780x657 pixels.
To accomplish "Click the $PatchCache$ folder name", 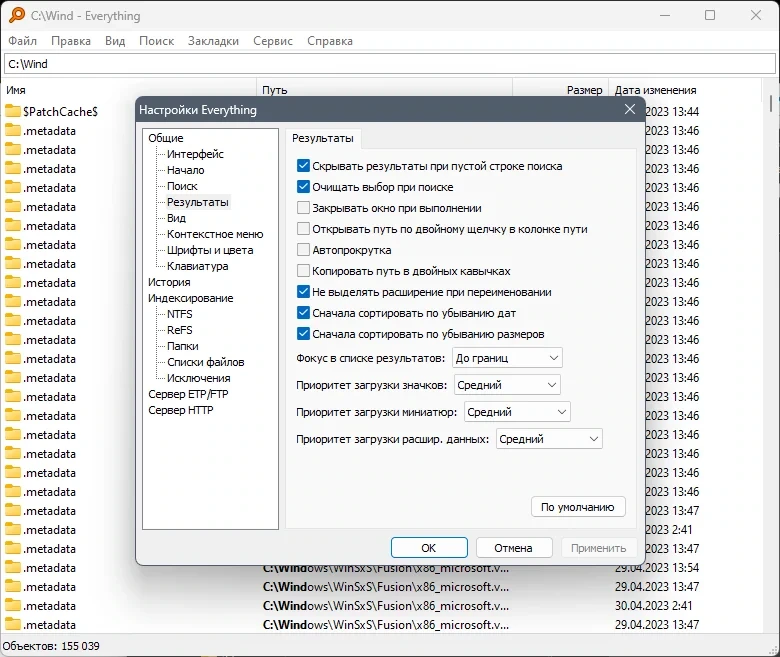I will point(60,111).
